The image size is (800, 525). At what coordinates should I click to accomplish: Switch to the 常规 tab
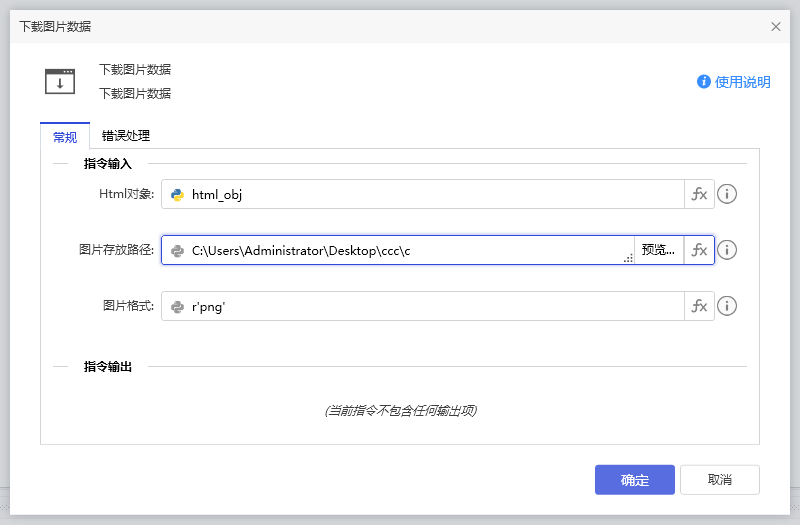click(65, 136)
